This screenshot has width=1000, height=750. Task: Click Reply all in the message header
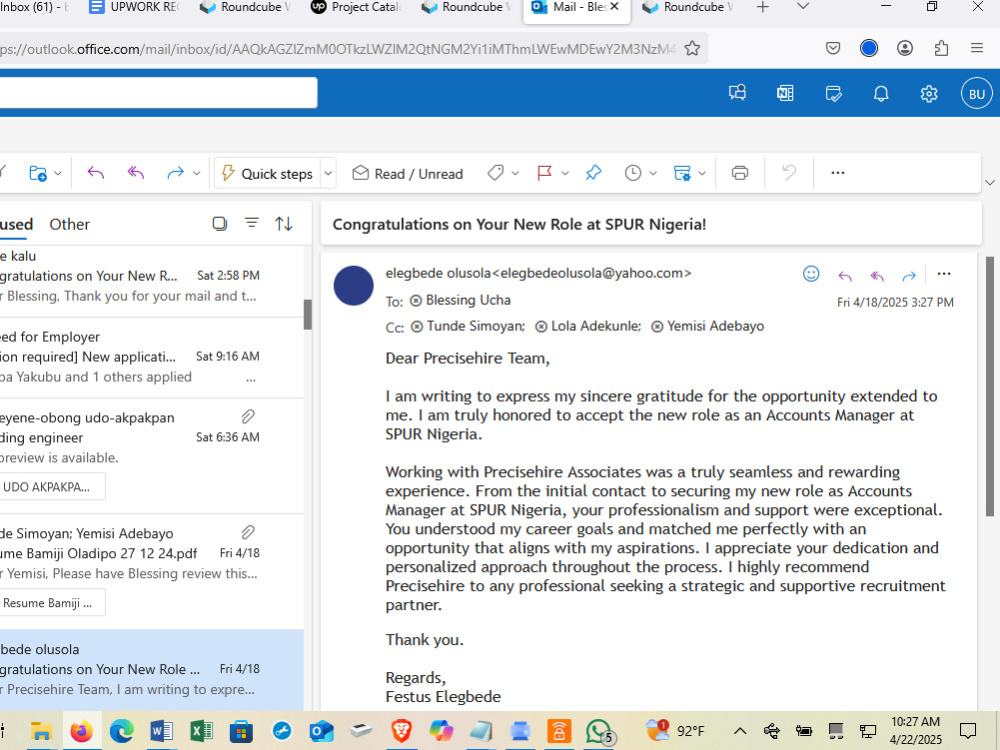(x=877, y=276)
